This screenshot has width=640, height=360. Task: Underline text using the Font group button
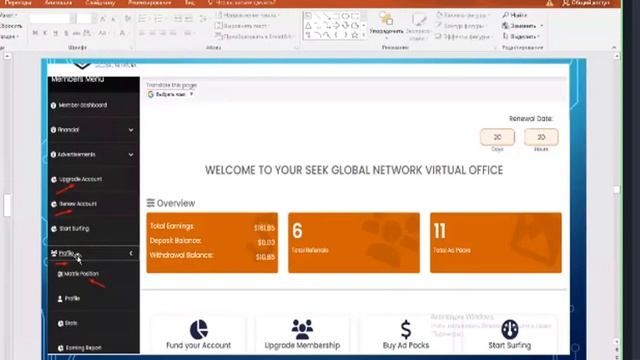[x=56, y=33]
